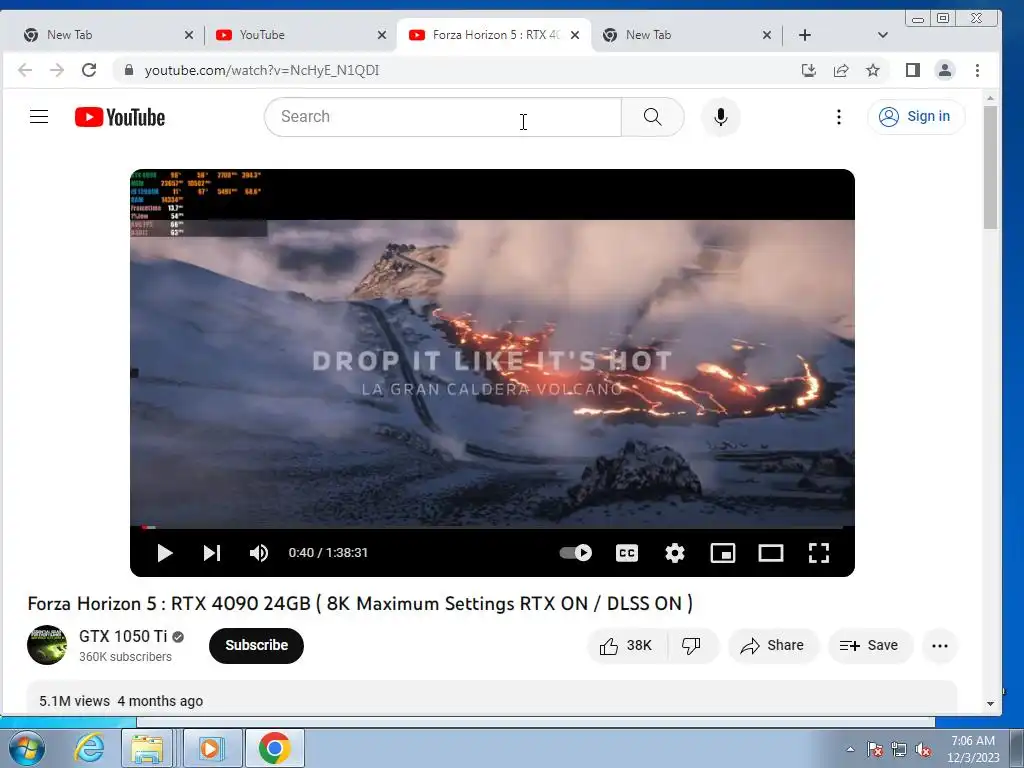Open the YouTube guide hamburger menu
Viewport: 1024px width, 768px height.
click(x=39, y=117)
